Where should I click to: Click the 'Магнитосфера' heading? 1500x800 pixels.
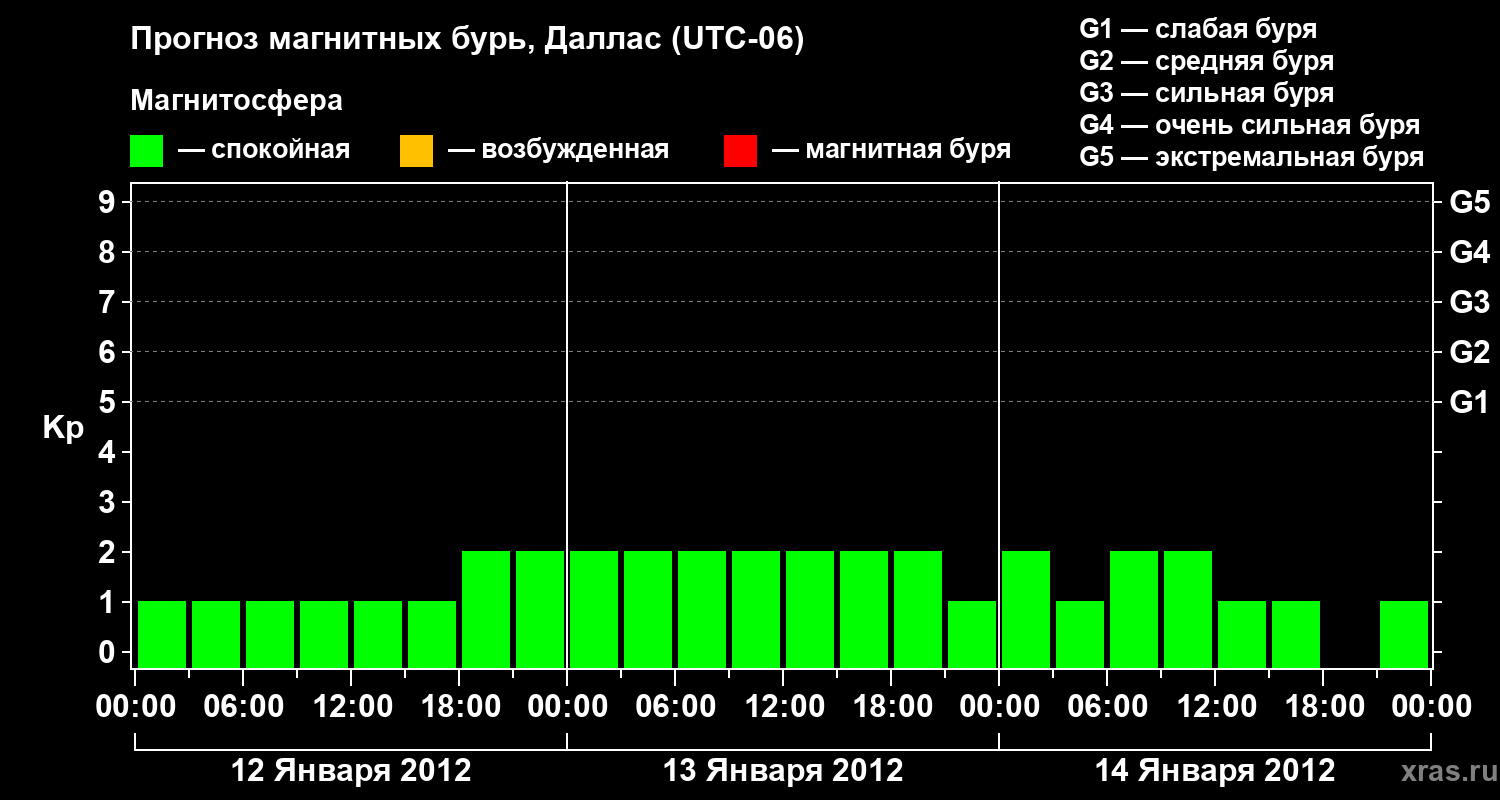(x=237, y=101)
